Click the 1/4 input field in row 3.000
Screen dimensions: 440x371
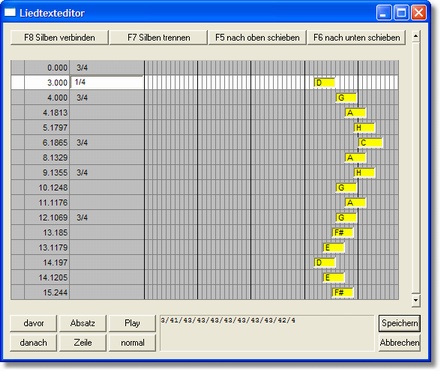pyautogui.click(x=107, y=82)
